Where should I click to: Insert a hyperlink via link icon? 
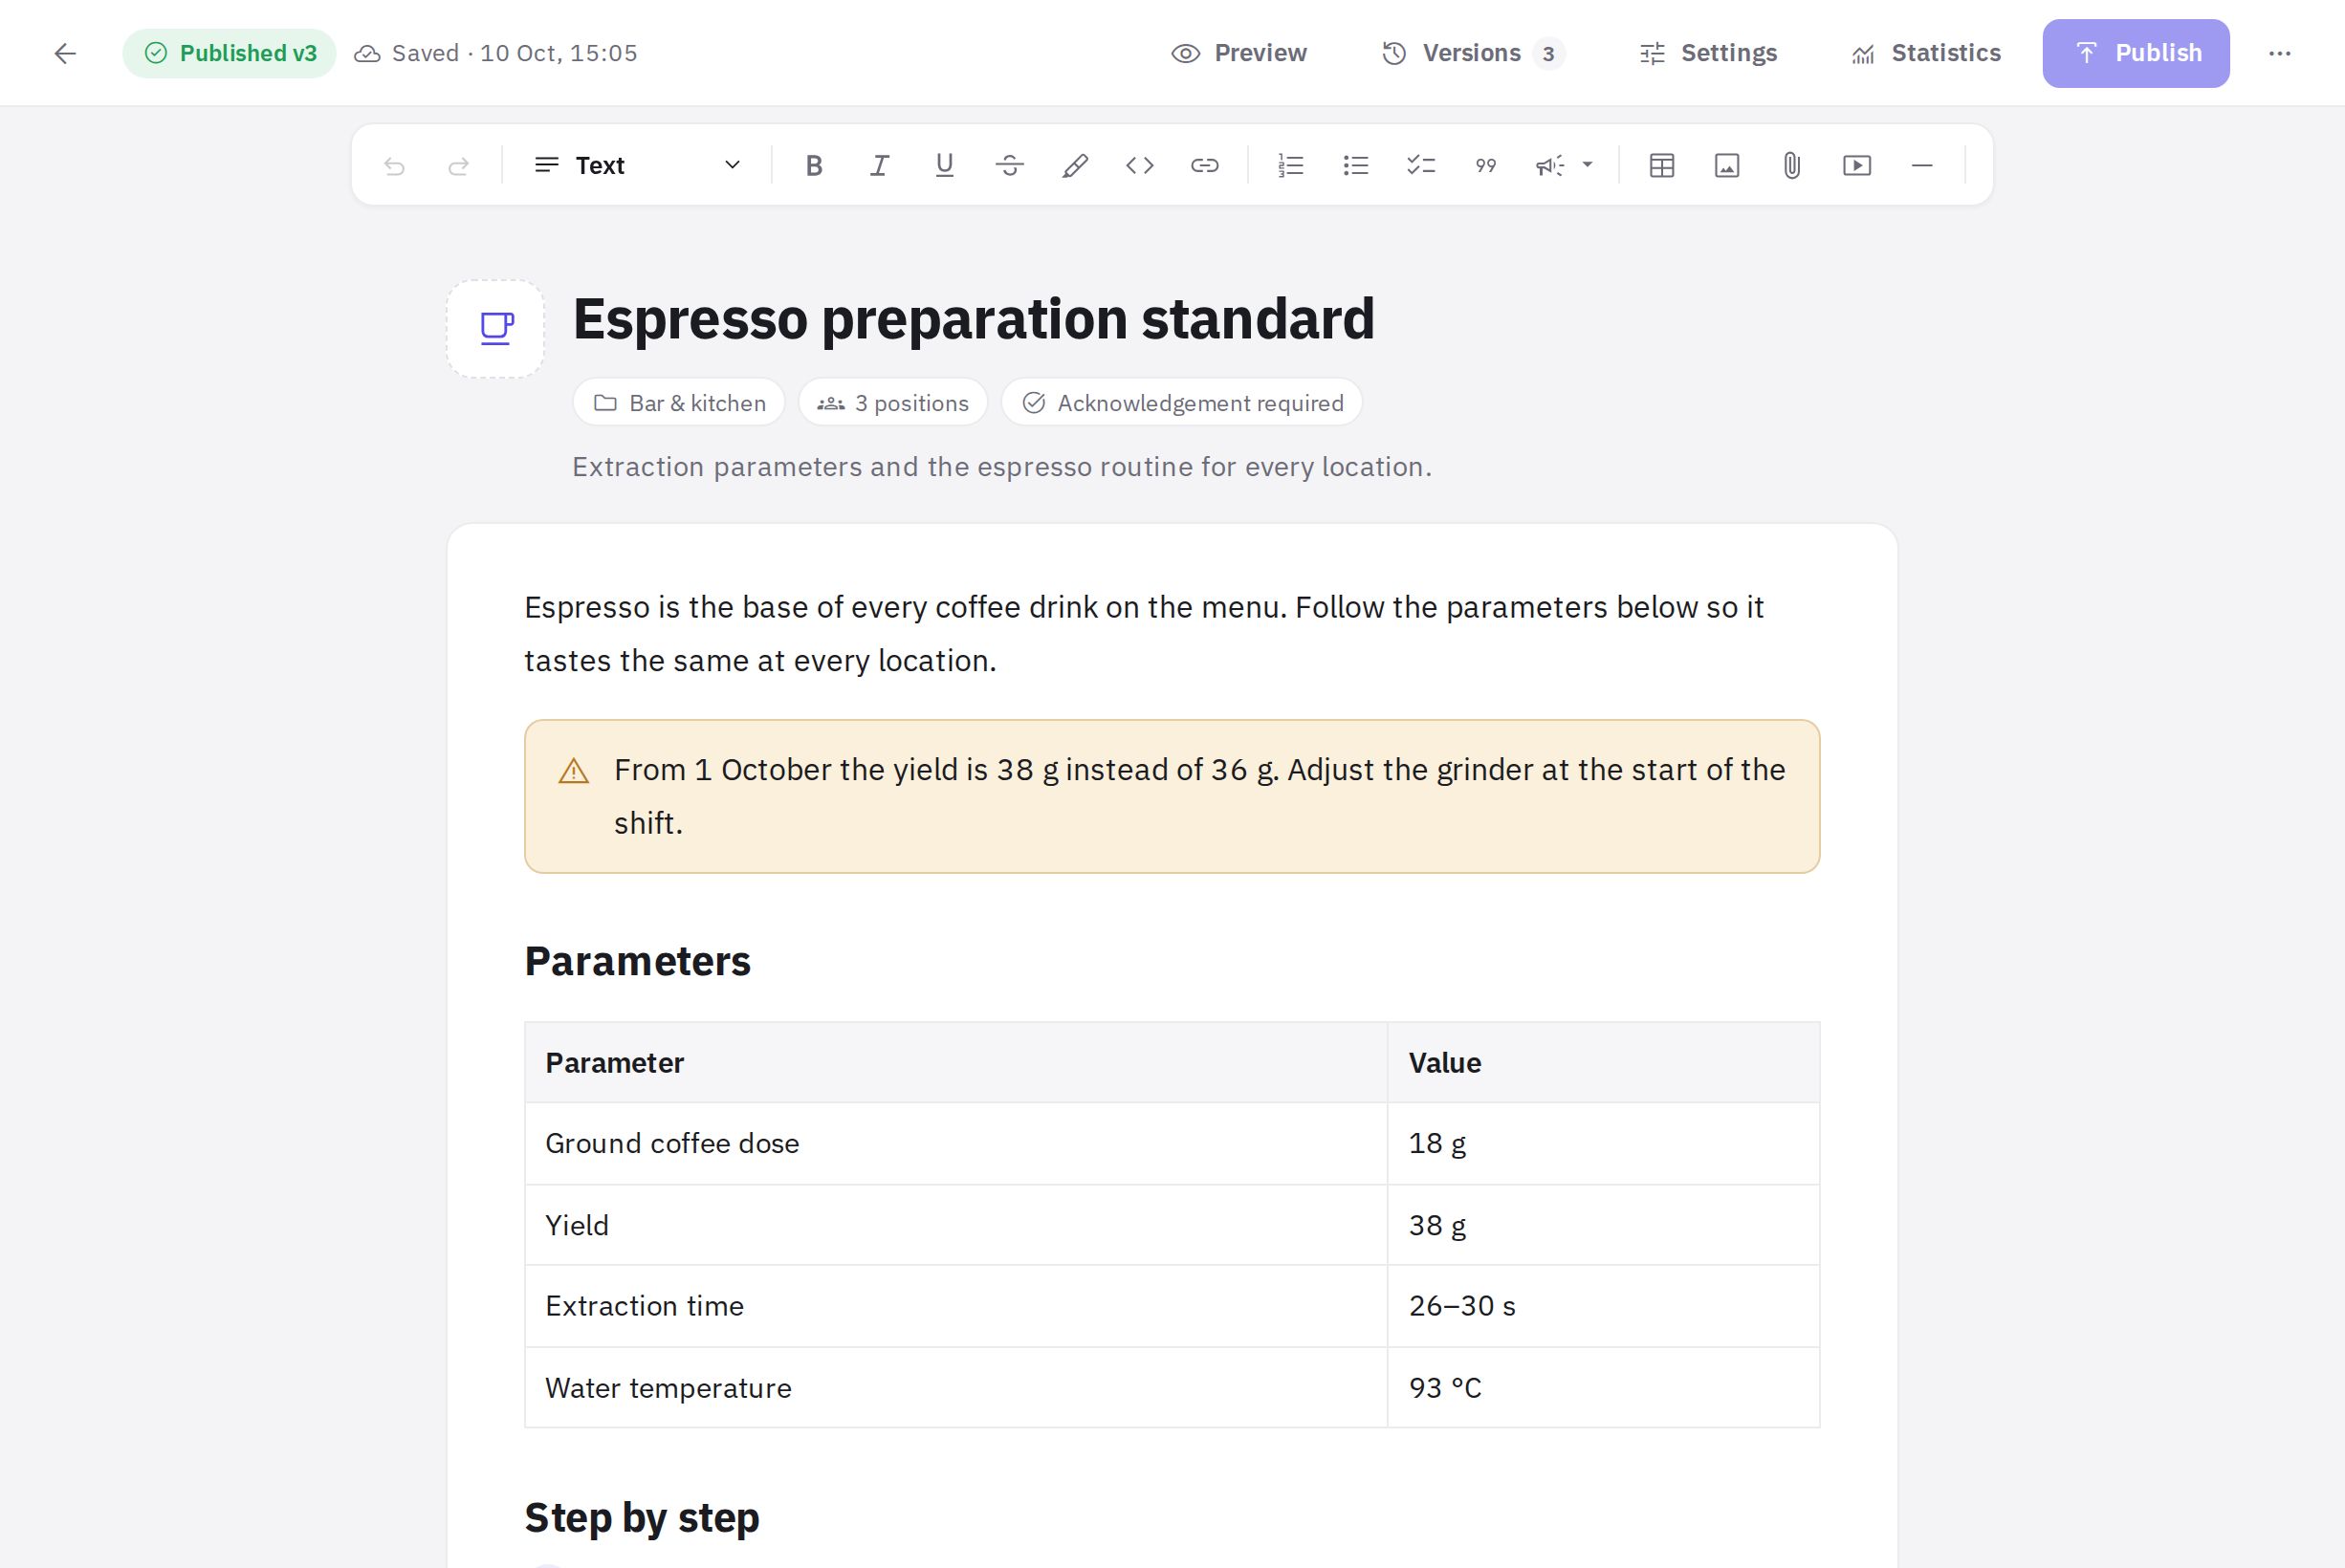1205,165
